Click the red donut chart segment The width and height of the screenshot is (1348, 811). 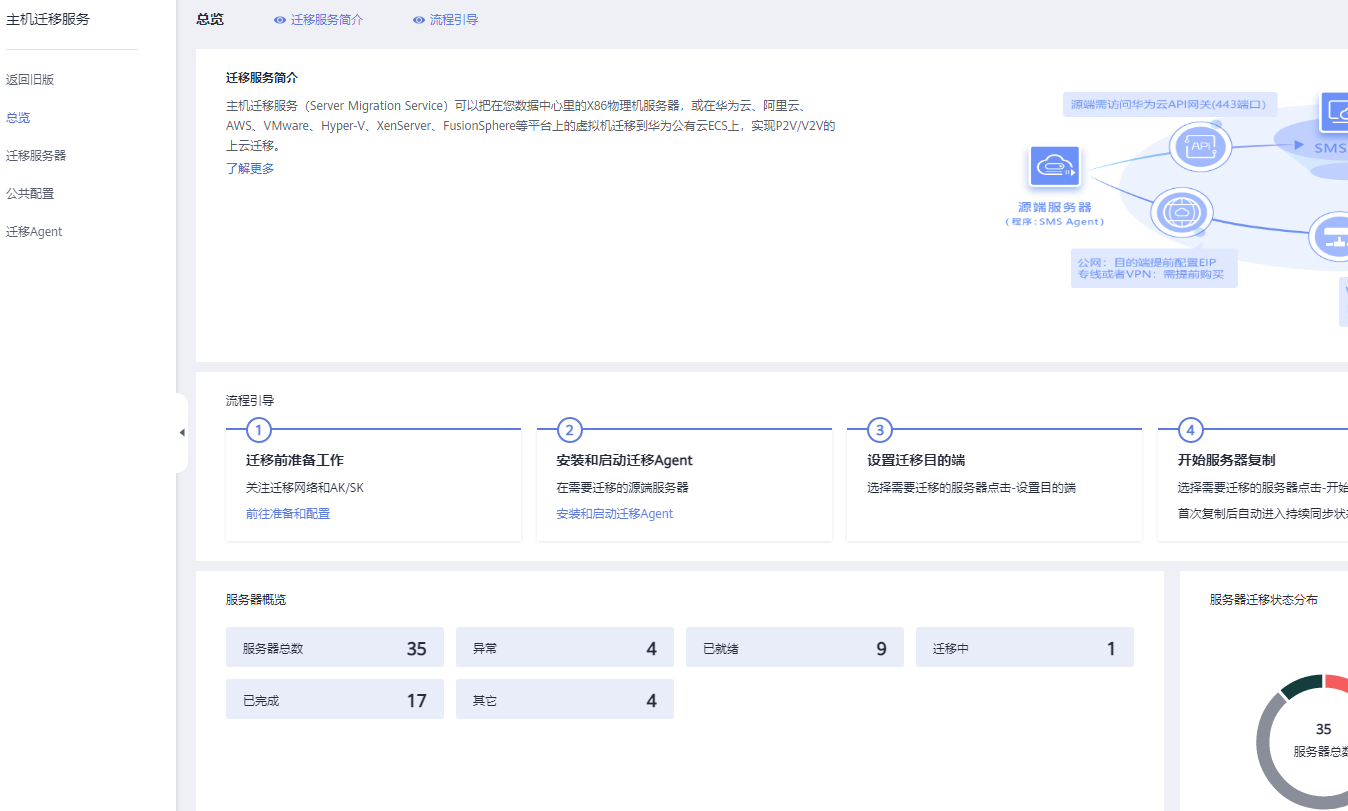pyautogui.click(x=1337, y=682)
